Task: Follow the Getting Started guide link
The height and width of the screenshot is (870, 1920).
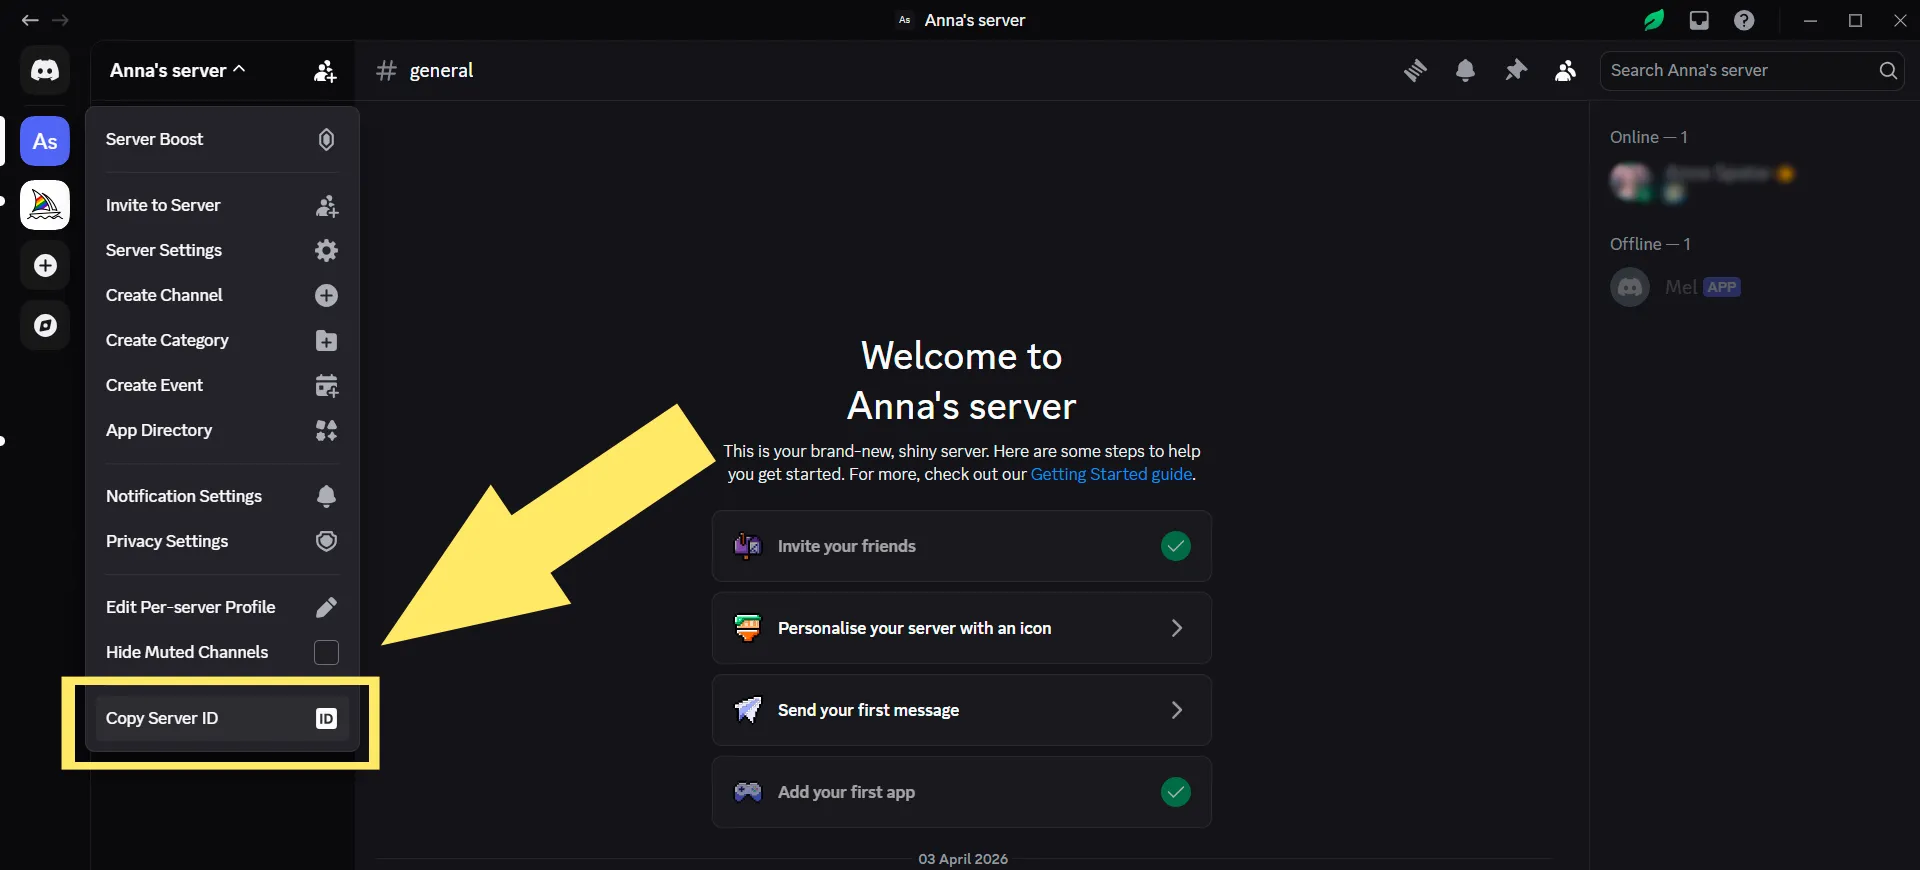Action: [x=1111, y=474]
